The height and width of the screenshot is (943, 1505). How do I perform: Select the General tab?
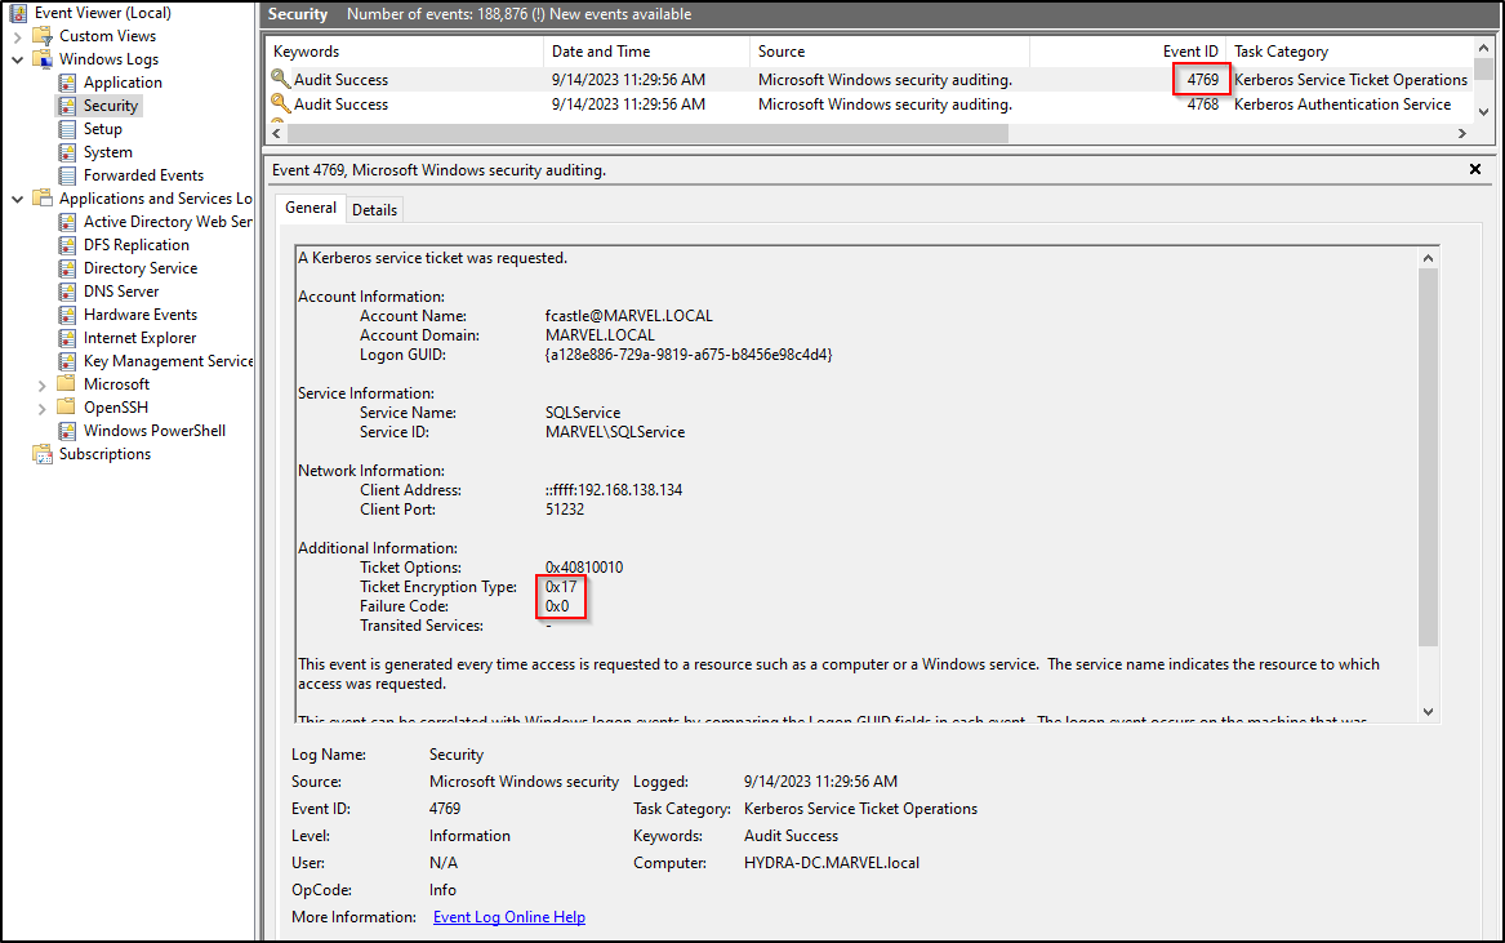[310, 208]
